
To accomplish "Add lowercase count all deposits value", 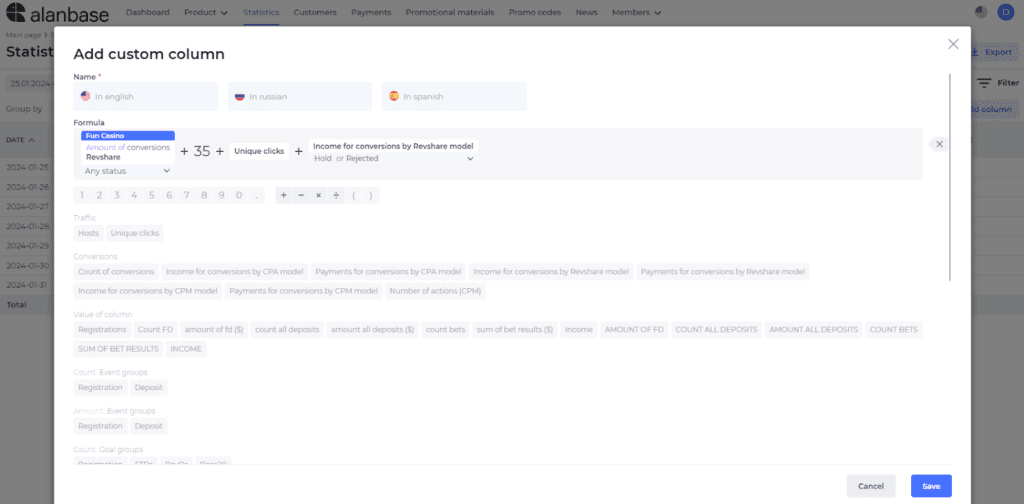I will (x=287, y=330).
